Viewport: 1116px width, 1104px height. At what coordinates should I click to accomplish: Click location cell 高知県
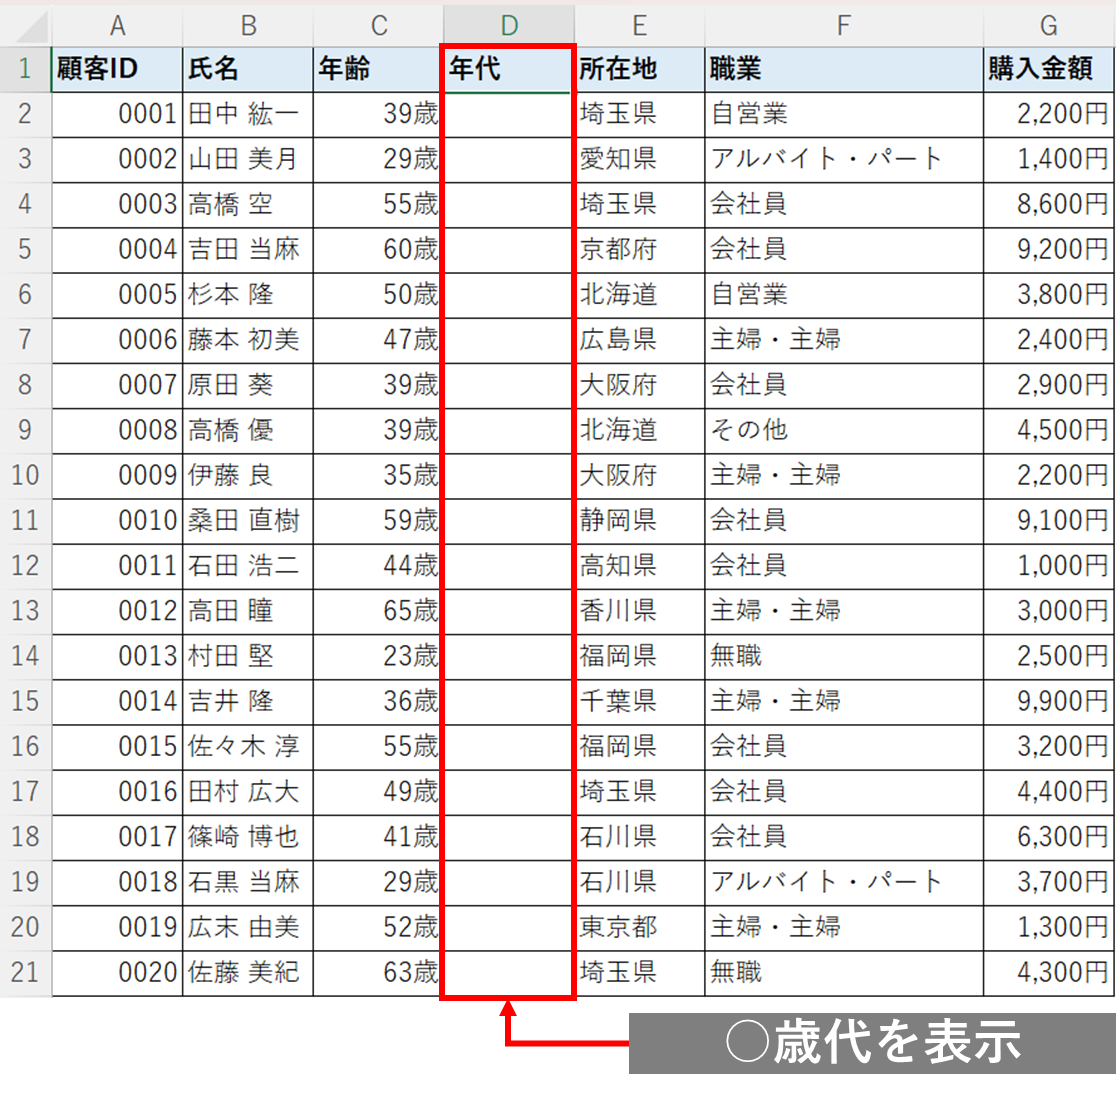pyautogui.click(x=639, y=566)
